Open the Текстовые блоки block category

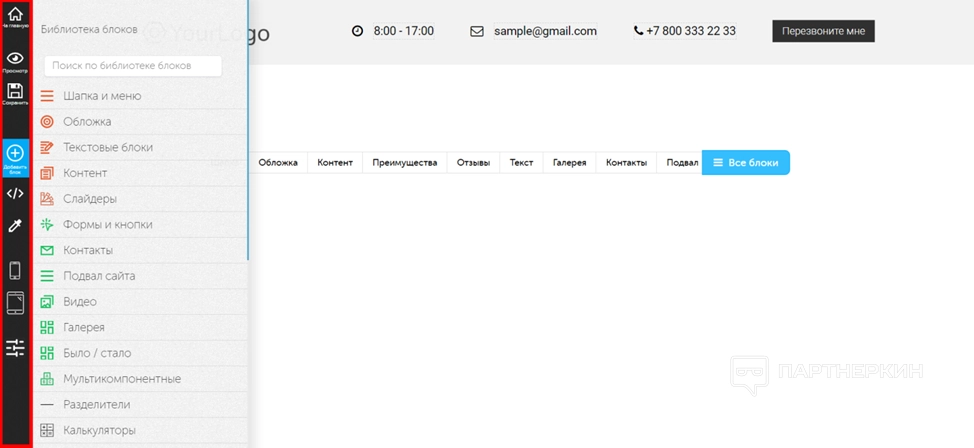click(x=140, y=148)
